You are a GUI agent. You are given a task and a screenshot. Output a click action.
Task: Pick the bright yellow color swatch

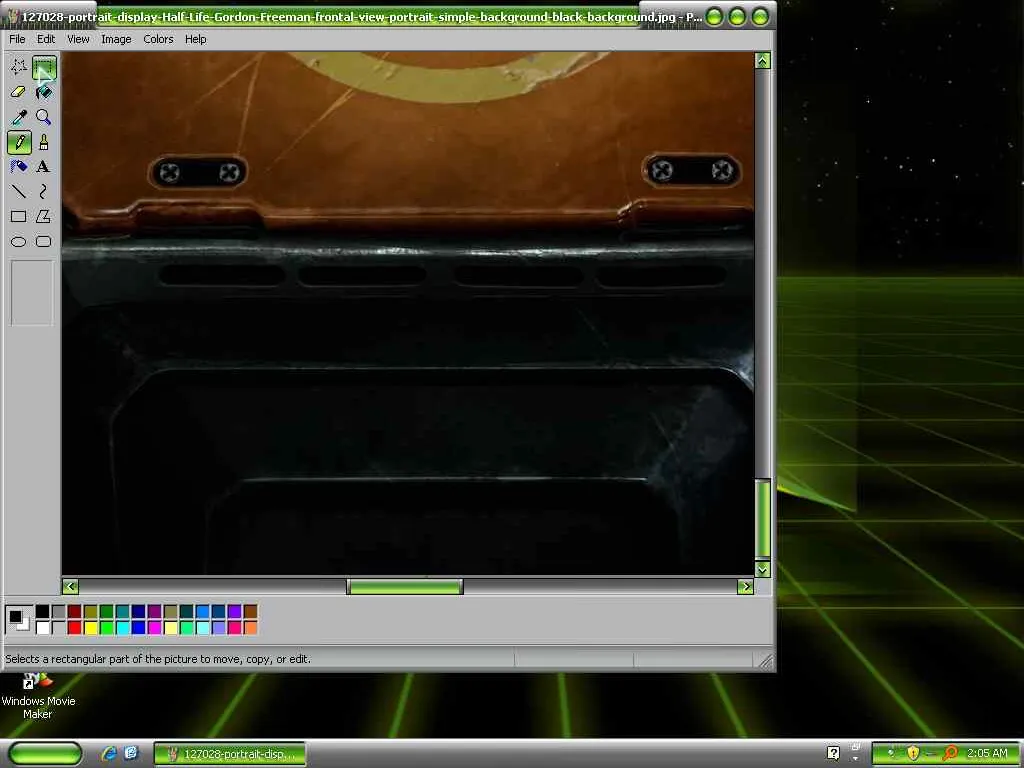(91, 628)
